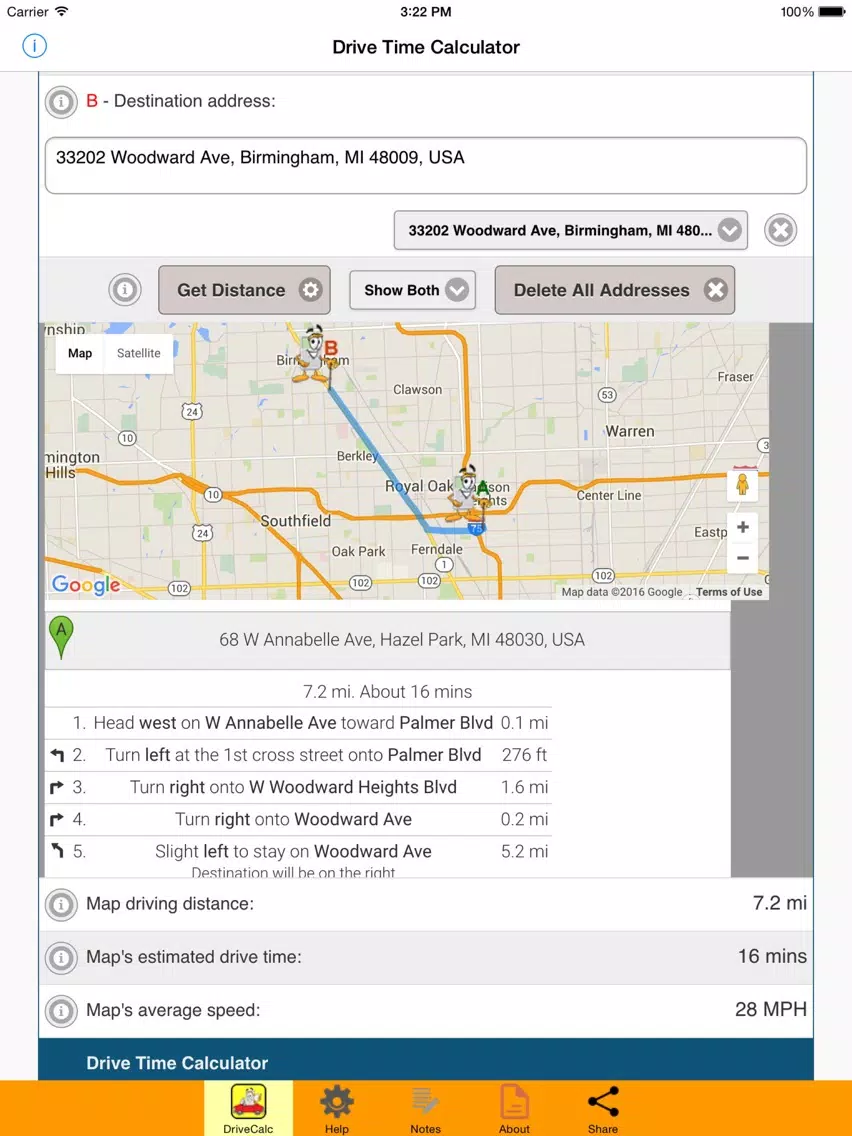The image size is (852, 1136).
Task: Click the 16 mins drive time value
Action: (x=772, y=956)
